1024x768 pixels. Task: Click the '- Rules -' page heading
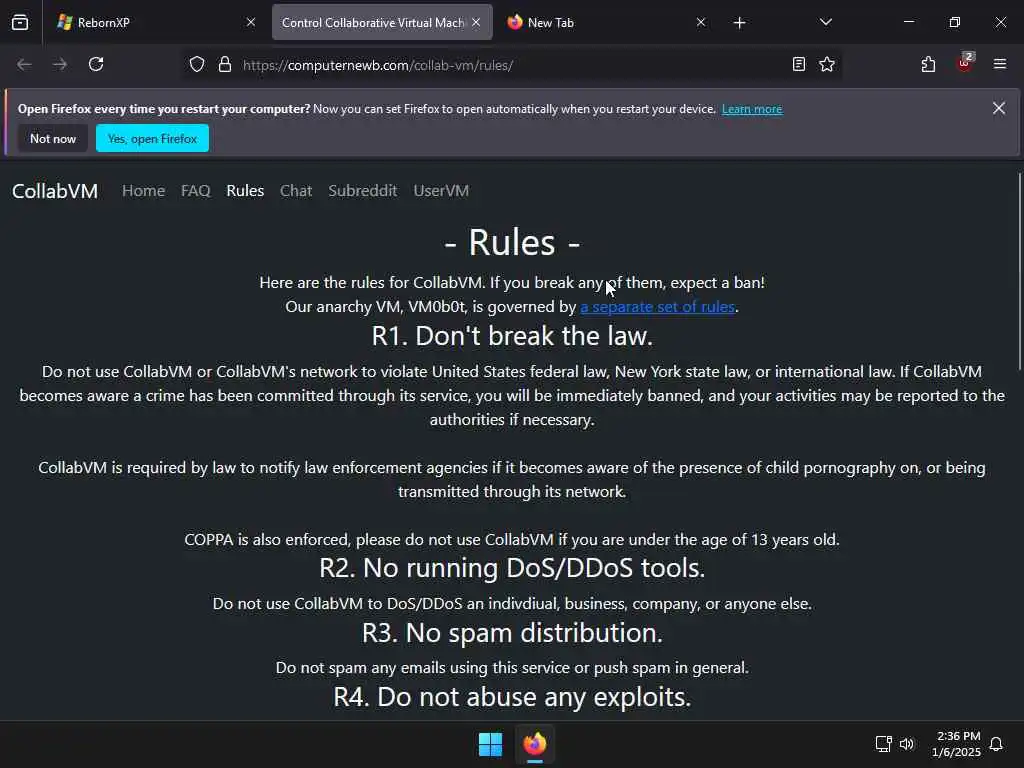[512, 242]
